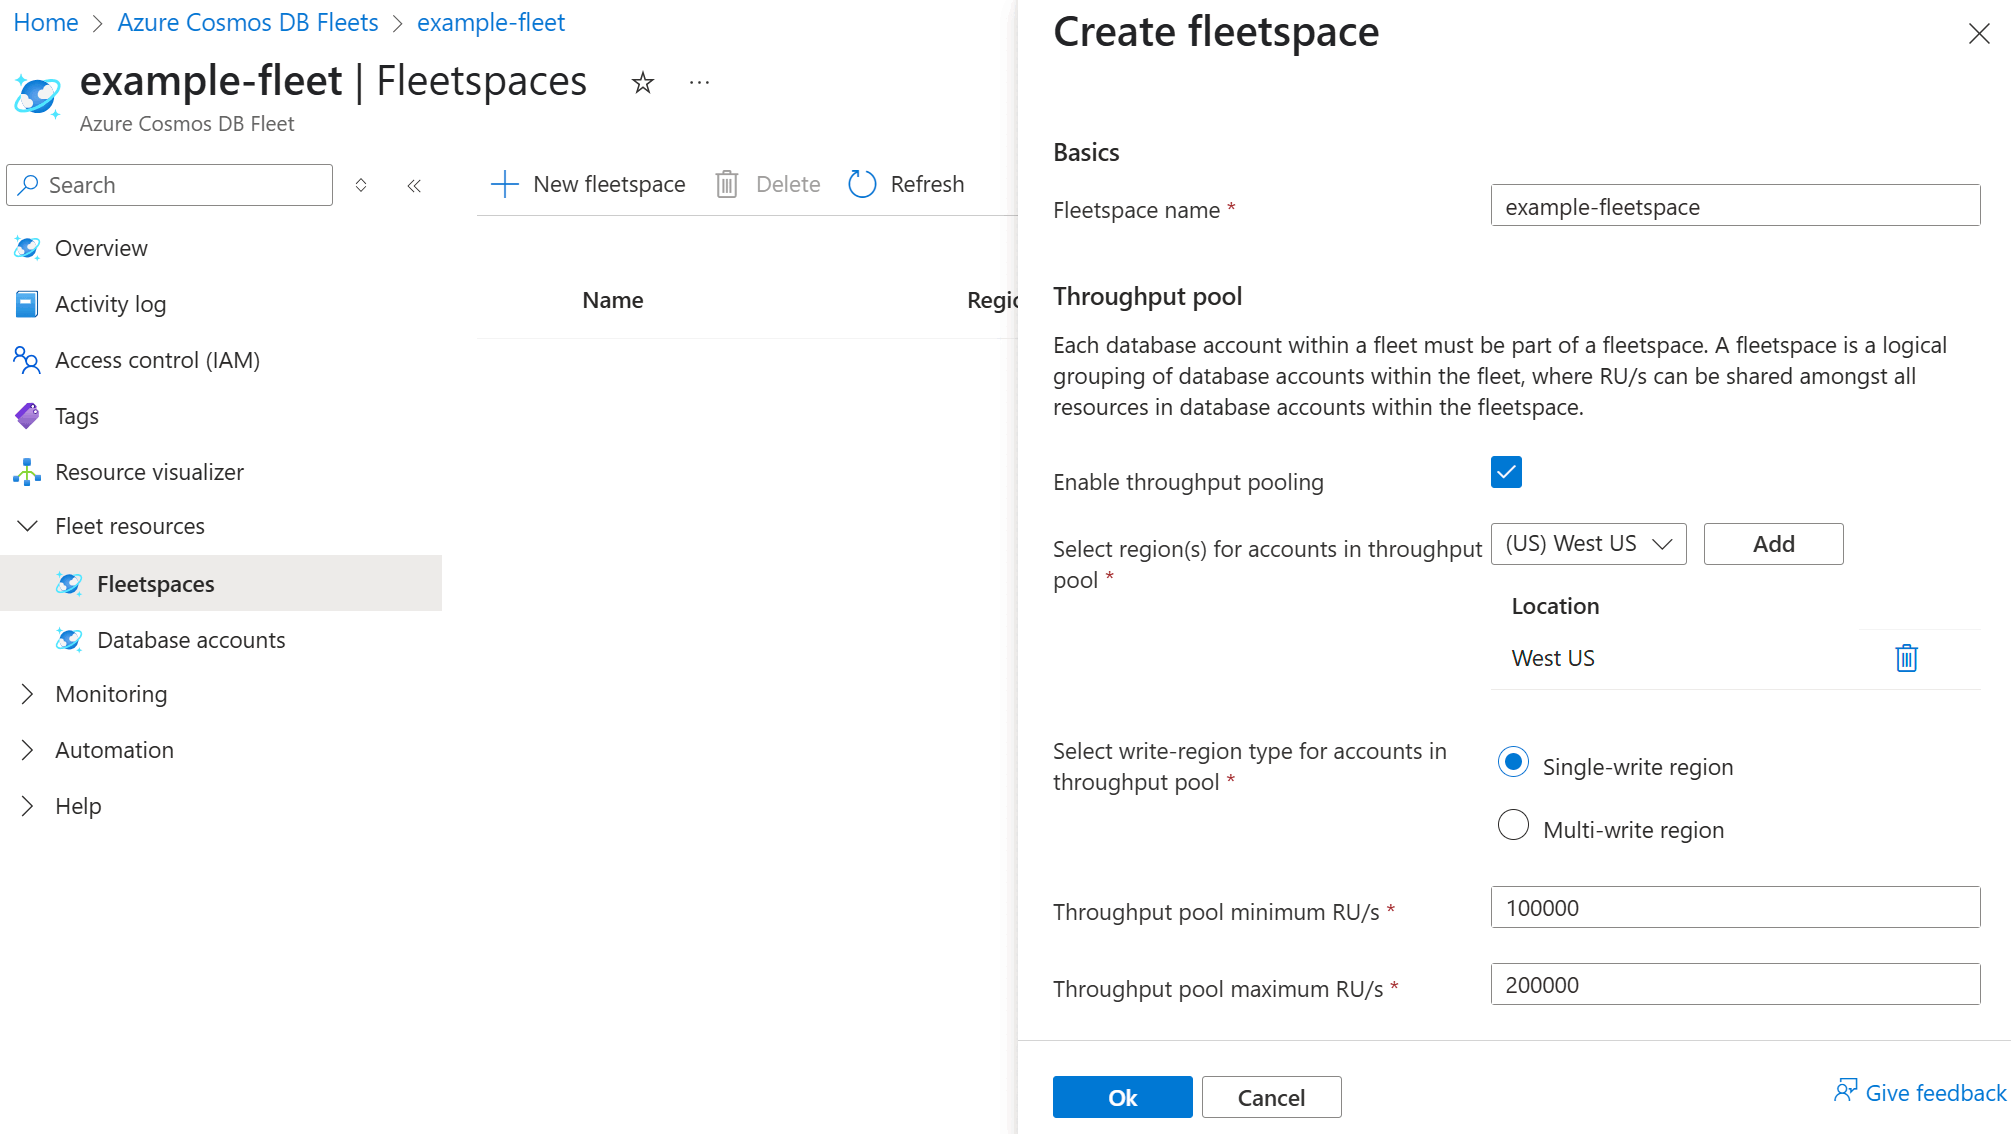Open the more options (...) menu
2011x1134 pixels.
[698, 82]
